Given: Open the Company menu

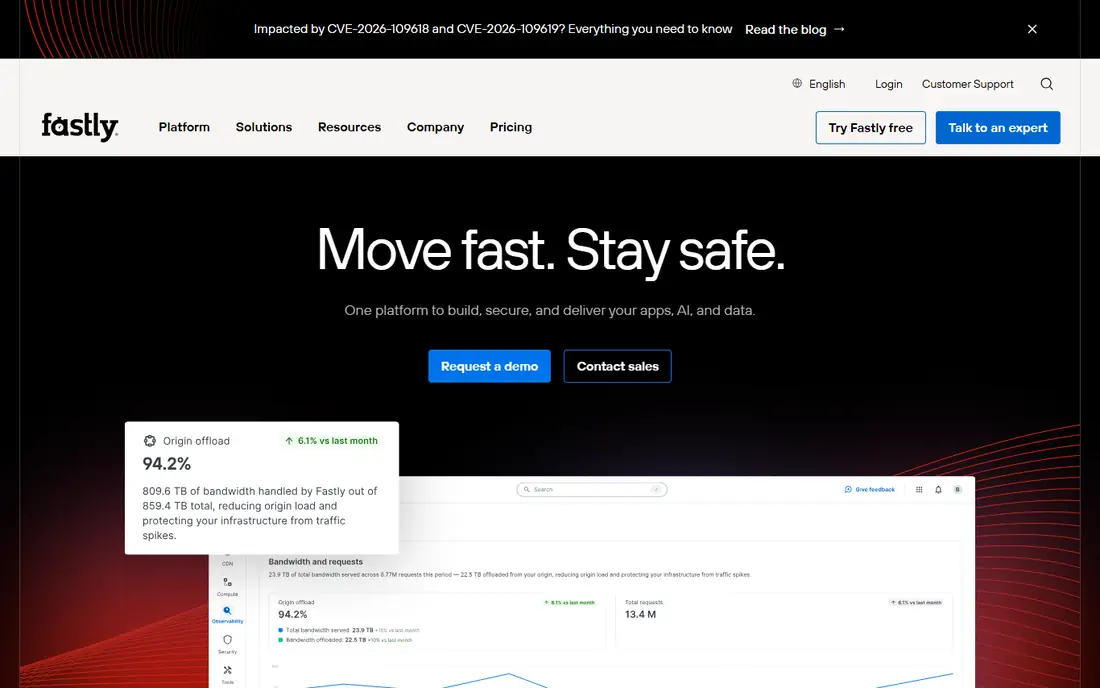Looking at the screenshot, I should pyautogui.click(x=435, y=127).
